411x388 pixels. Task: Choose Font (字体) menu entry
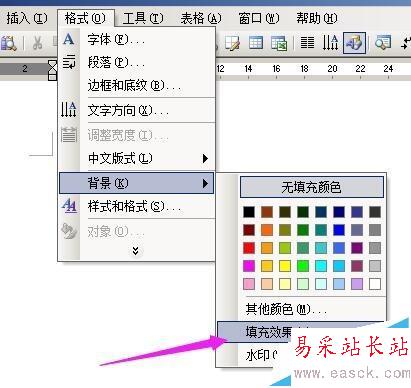point(137,40)
